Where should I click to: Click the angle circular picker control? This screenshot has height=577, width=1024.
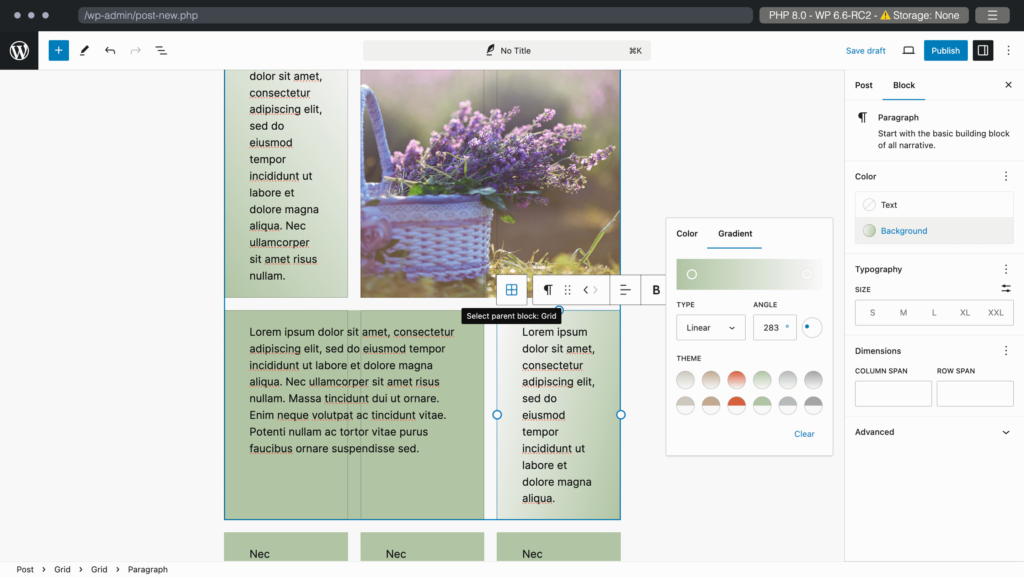812,328
